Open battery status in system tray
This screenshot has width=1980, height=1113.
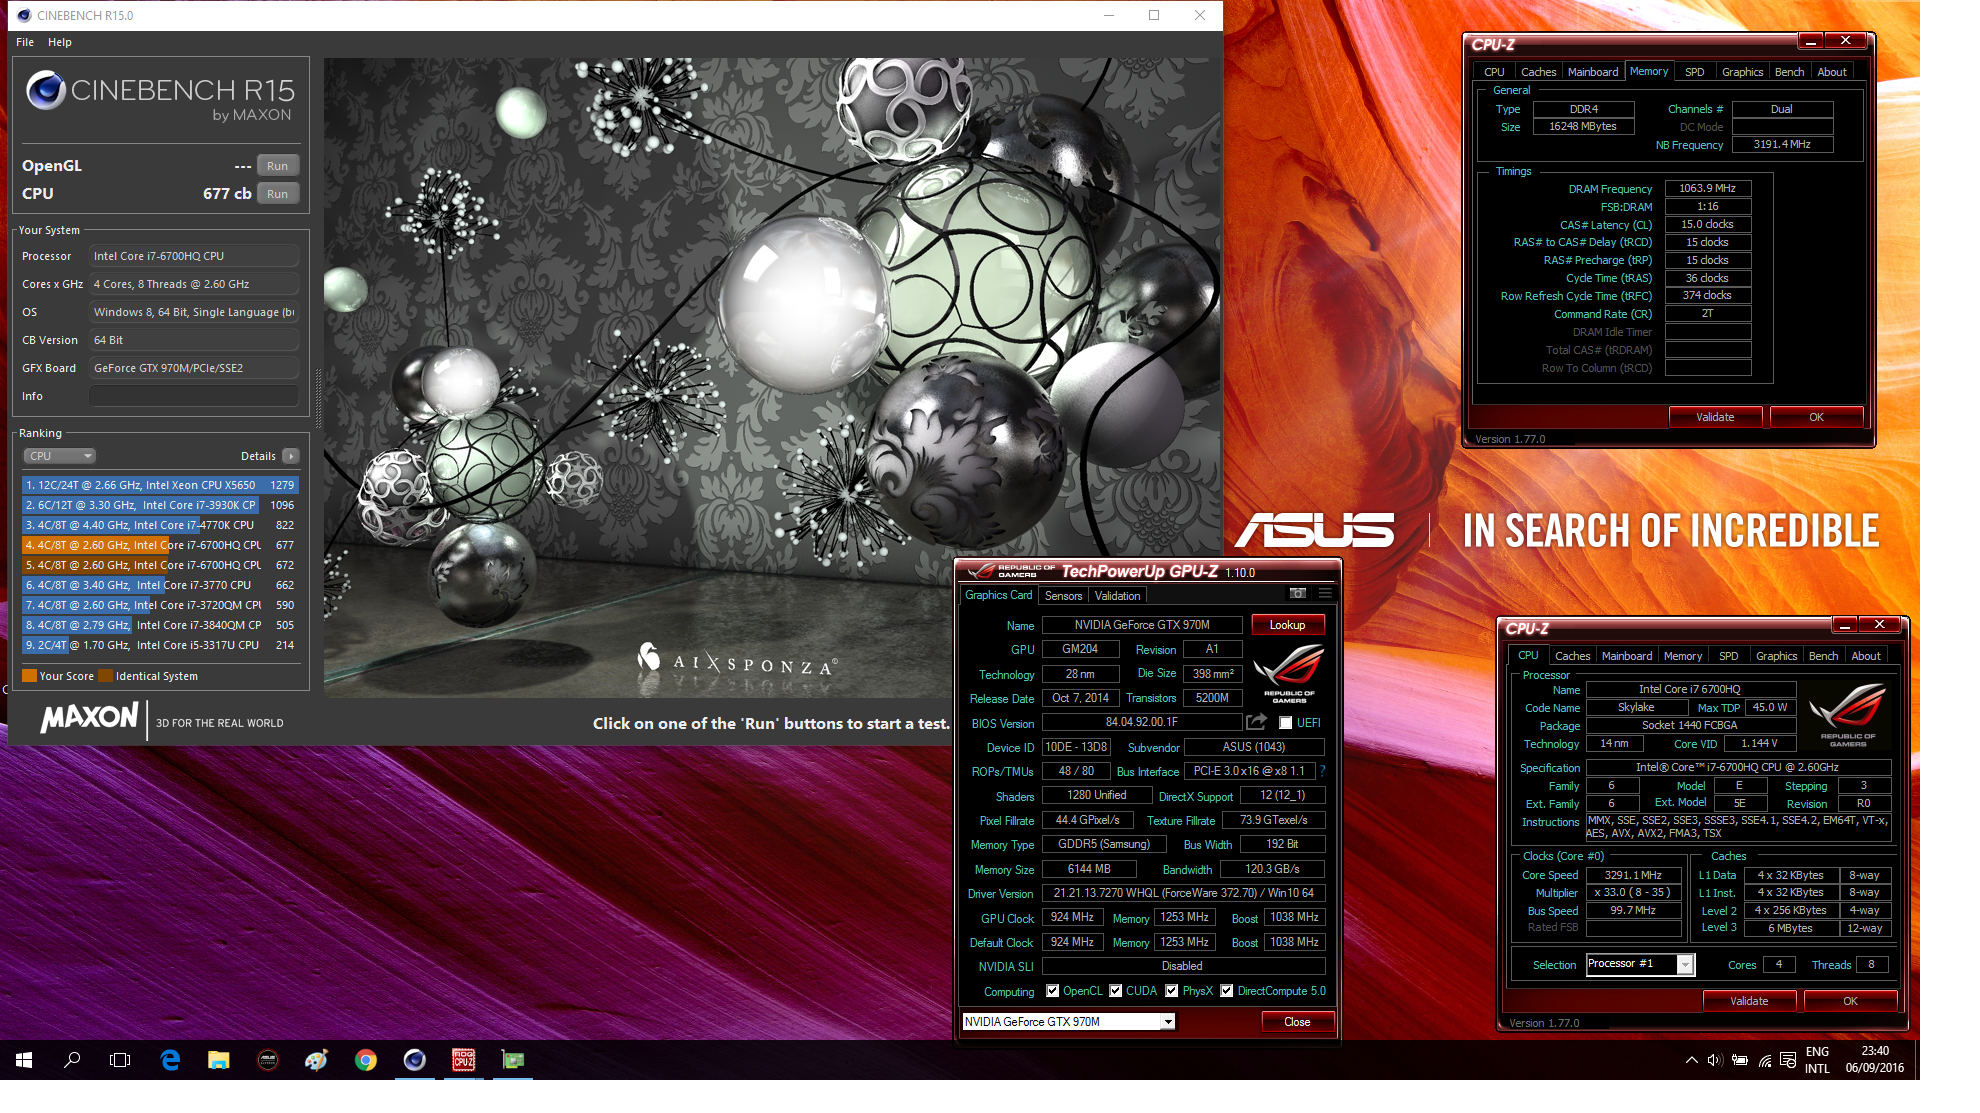pos(1740,1060)
